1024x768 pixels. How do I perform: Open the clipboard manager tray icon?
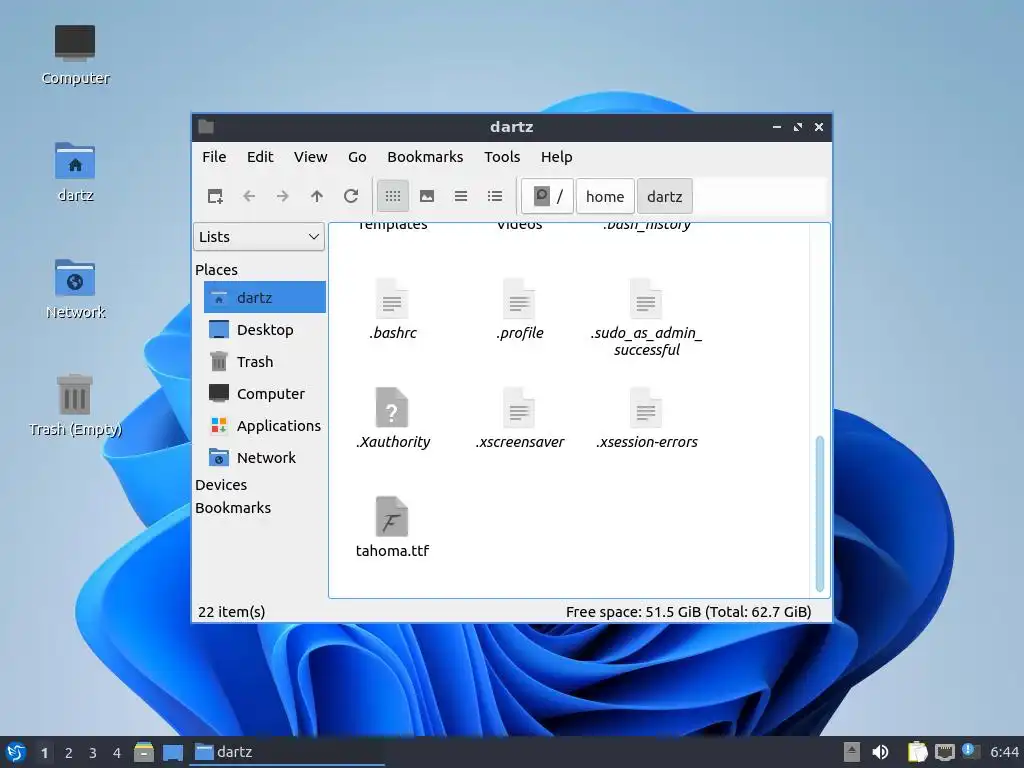917,752
